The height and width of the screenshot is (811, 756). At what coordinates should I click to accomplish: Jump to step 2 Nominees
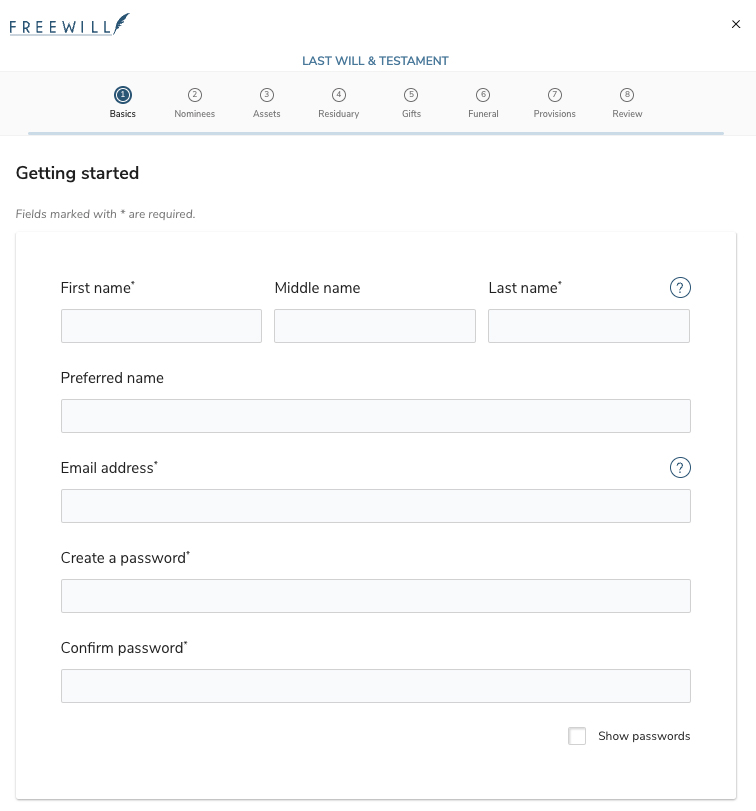coord(195,101)
